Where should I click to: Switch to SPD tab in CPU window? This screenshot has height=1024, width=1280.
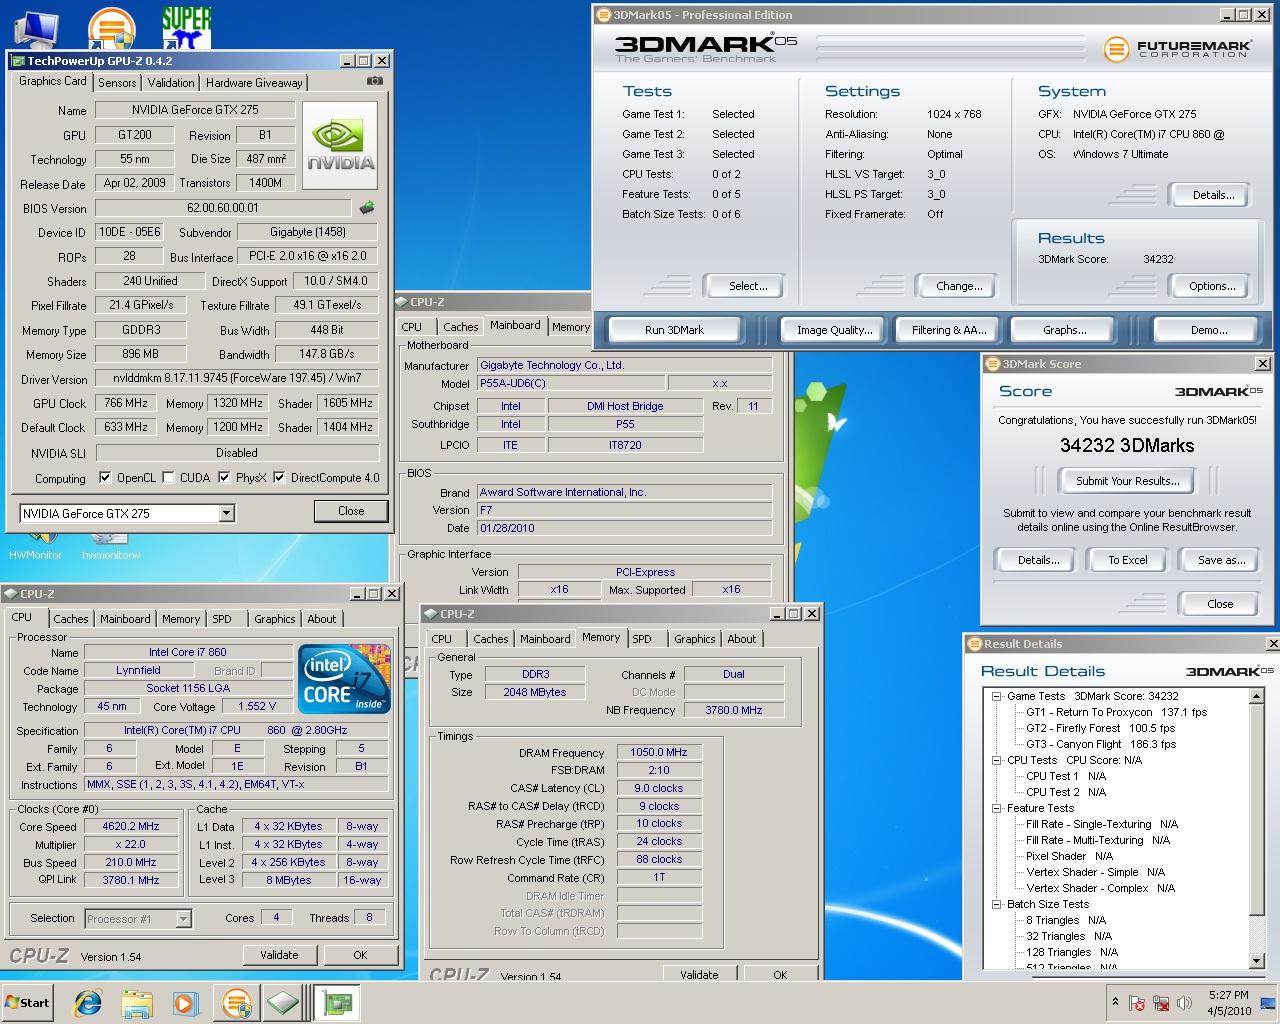click(222, 619)
